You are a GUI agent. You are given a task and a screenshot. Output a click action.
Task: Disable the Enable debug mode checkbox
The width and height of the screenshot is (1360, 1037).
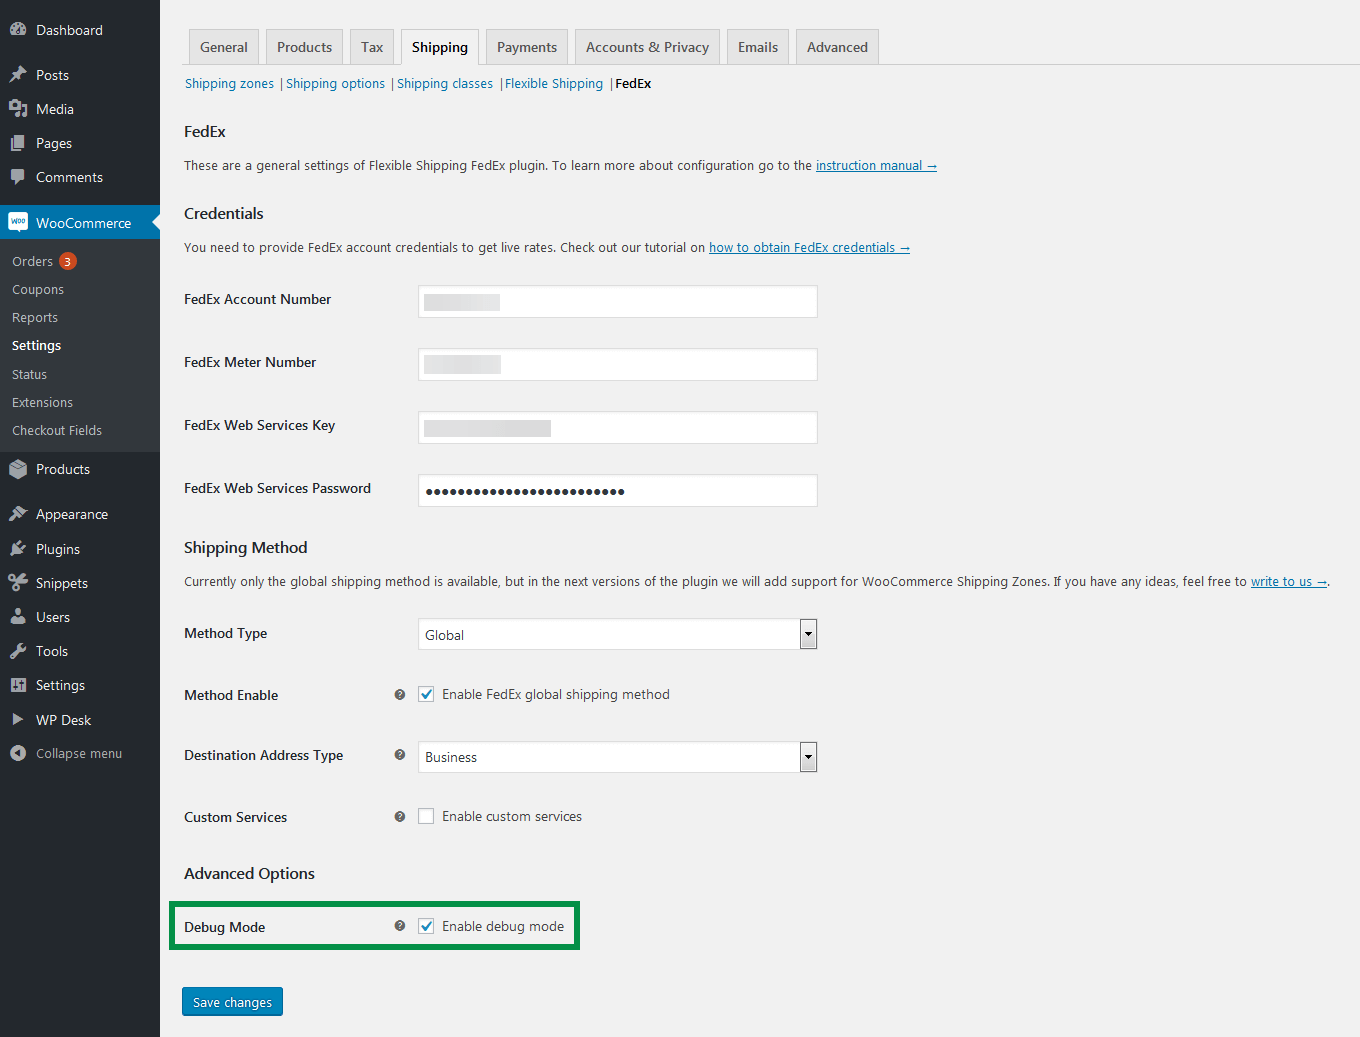point(426,926)
